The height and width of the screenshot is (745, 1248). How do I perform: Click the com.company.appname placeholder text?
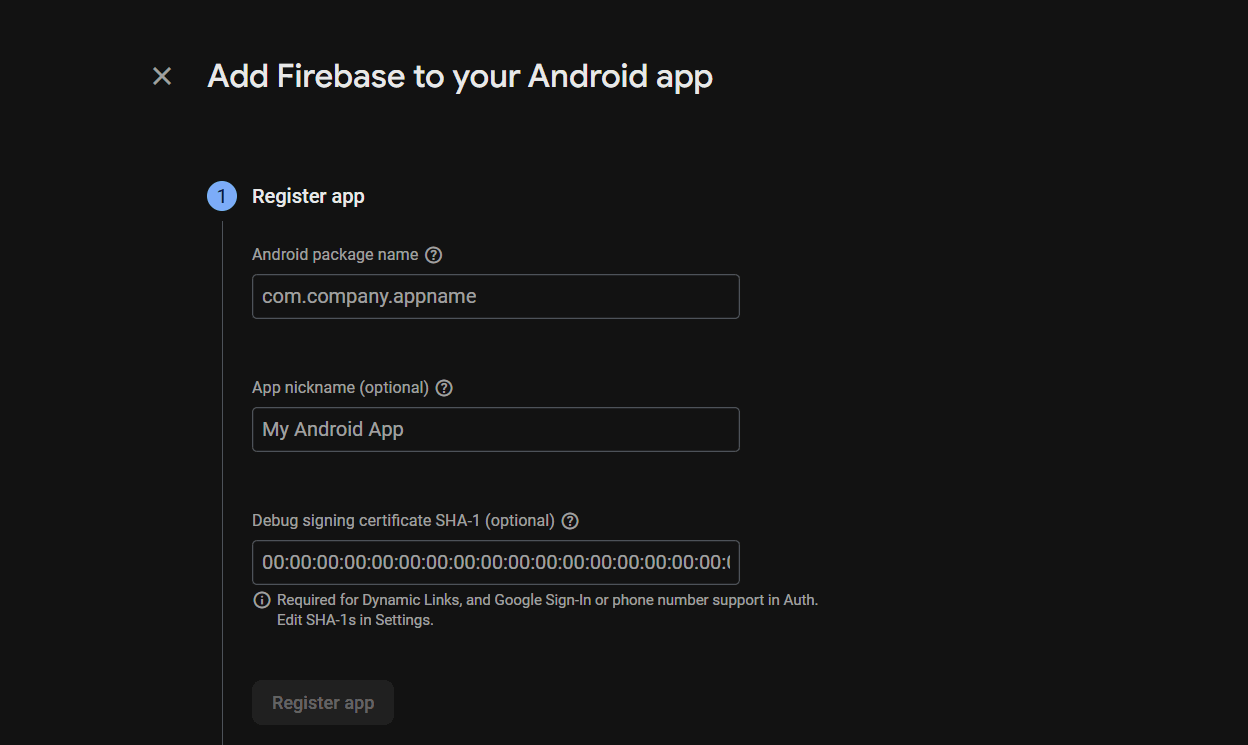(369, 296)
